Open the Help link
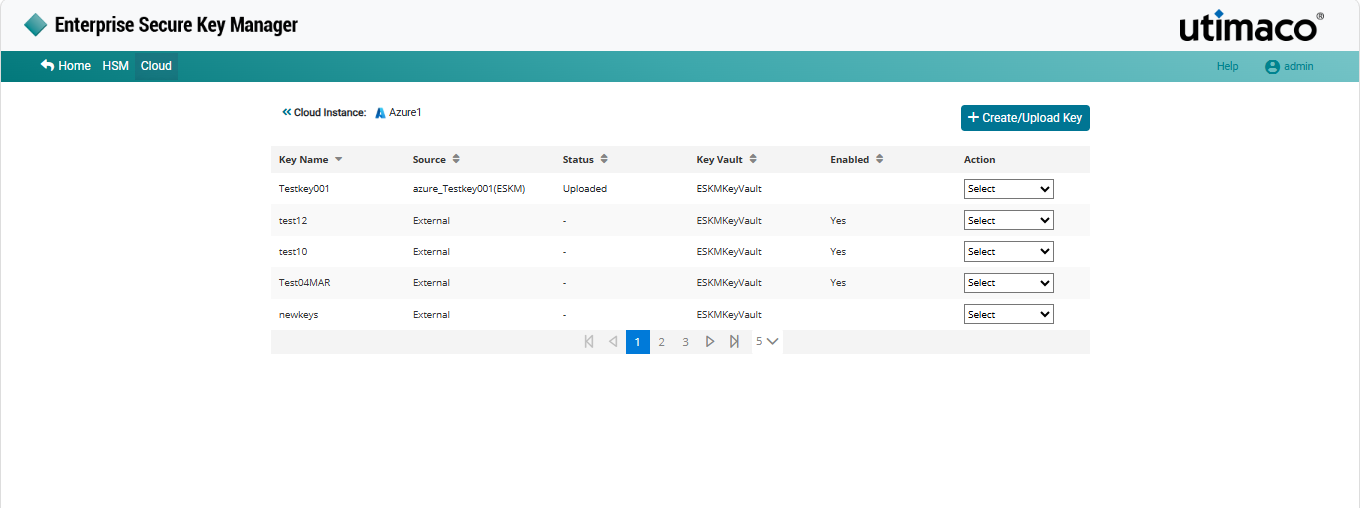 1227,66
